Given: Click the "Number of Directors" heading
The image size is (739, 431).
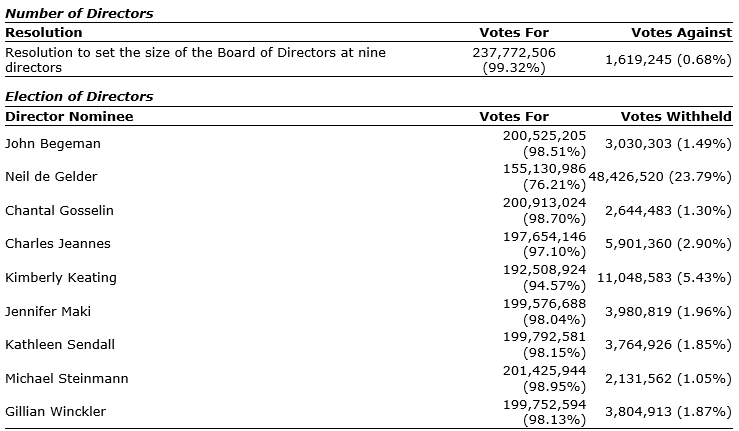Looking at the screenshot, I should [x=79, y=14].
